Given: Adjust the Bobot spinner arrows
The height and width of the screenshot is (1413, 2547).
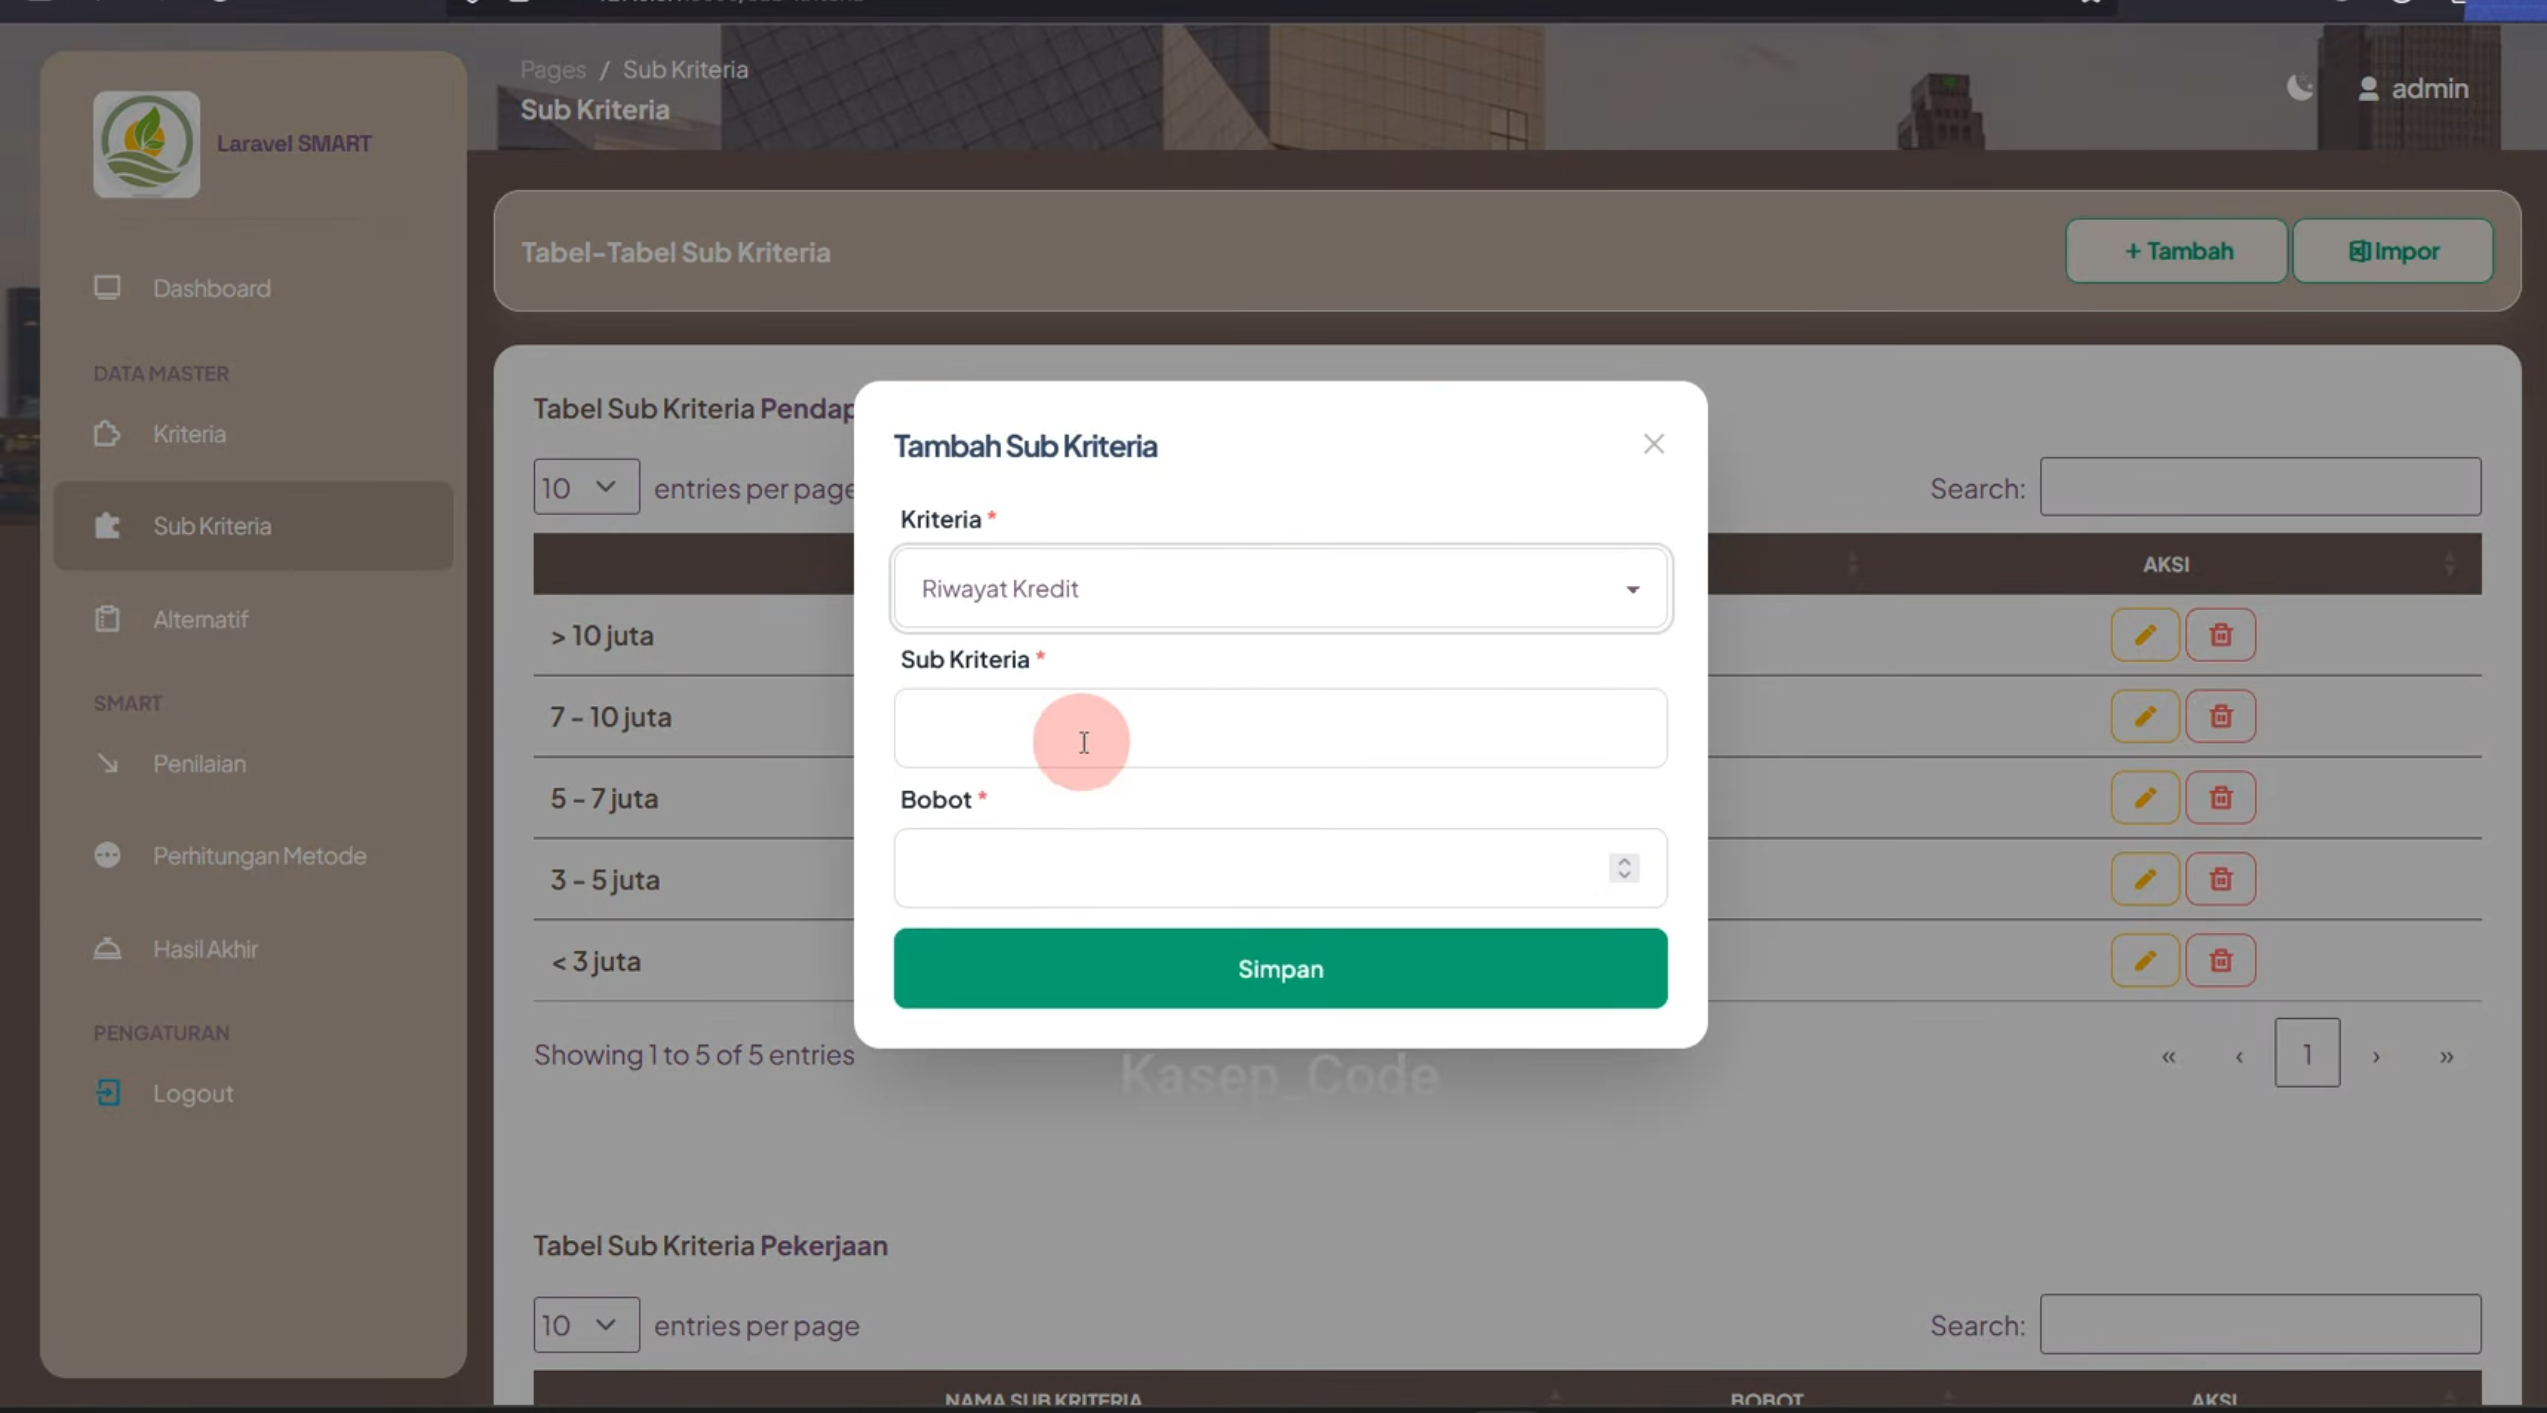Looking at the screenshot, I should click(1624, 868).
